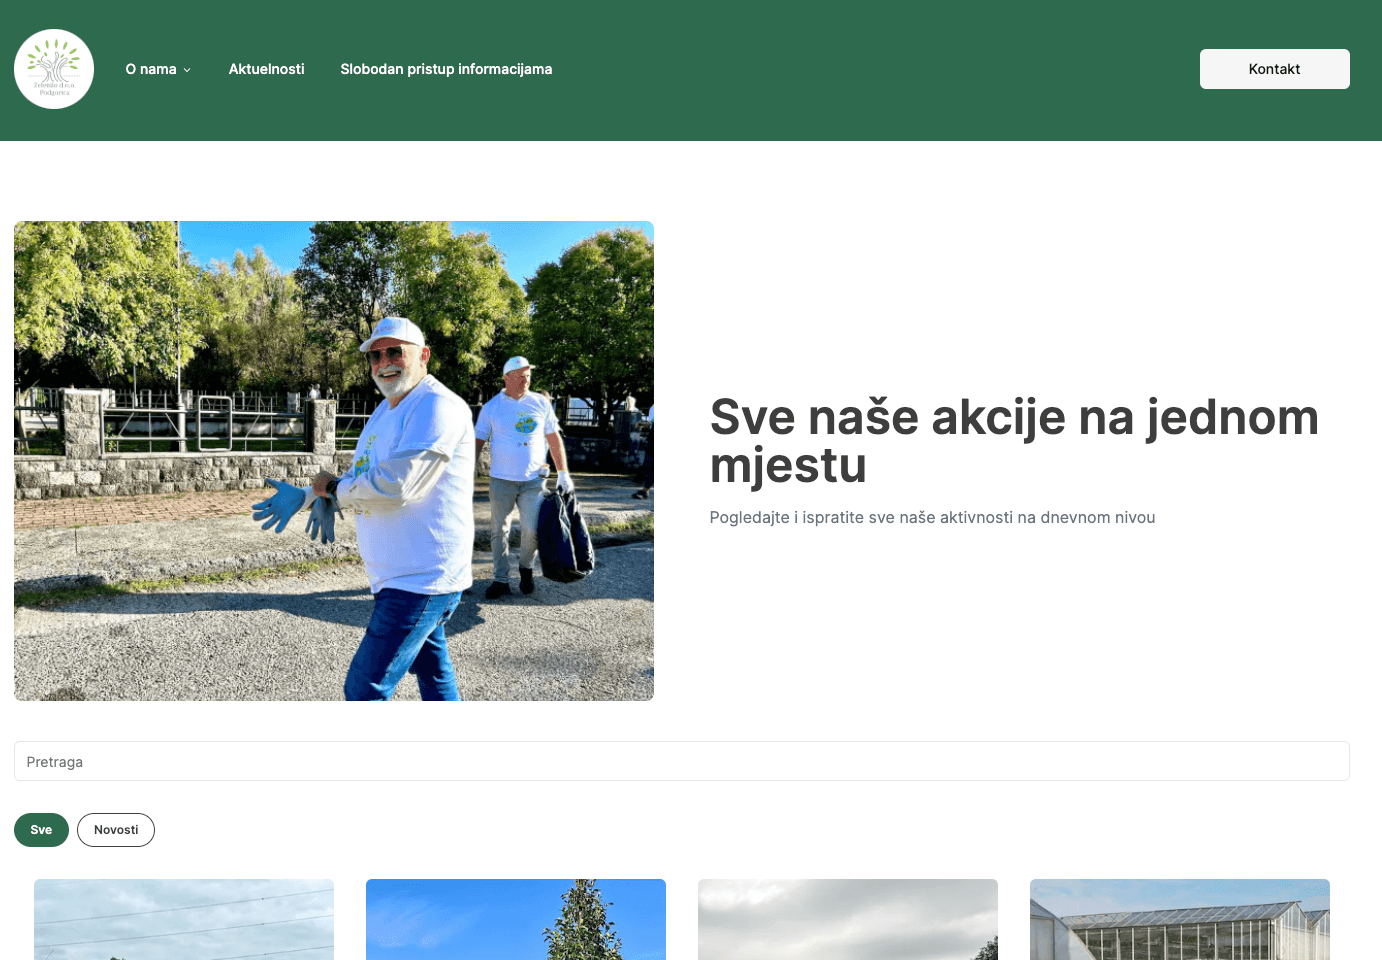The image size is (1382, 960).
Task: Switch to the Novosti filter
Action: [x=116, y=830]
